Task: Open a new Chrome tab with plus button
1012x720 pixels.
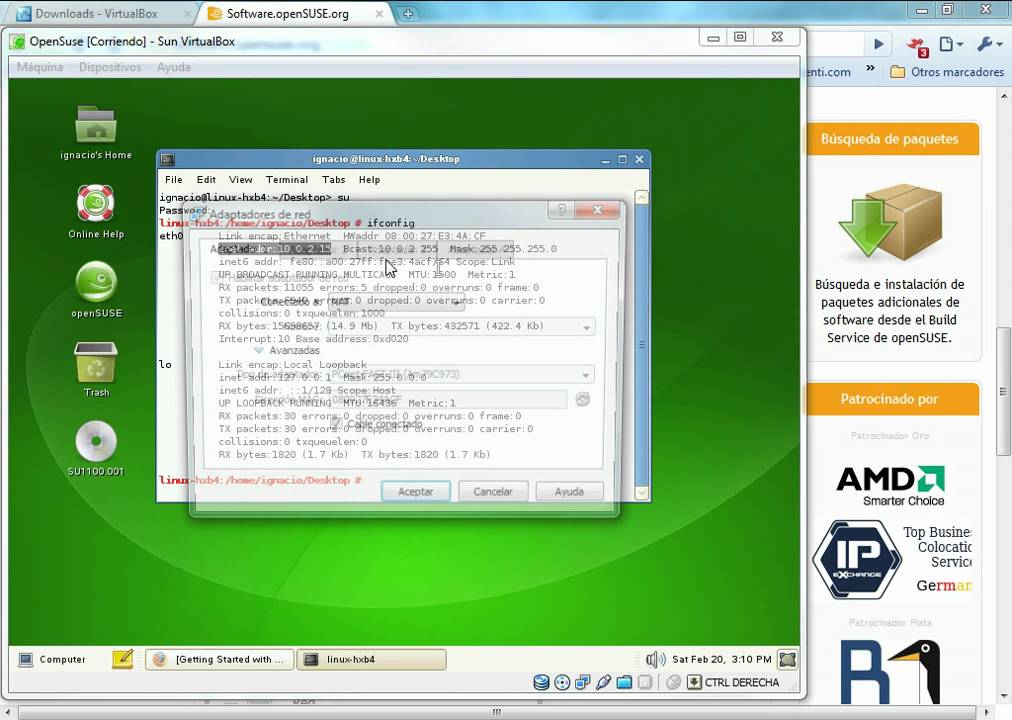Action: 408,14
